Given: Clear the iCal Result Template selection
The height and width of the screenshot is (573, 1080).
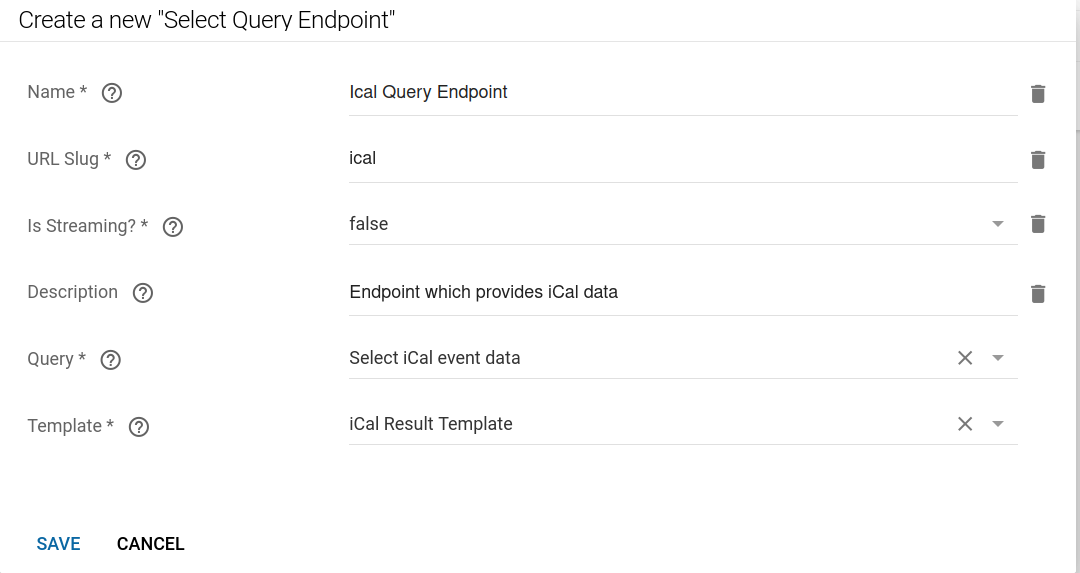Looking at the screenshot, I should 965,424.
